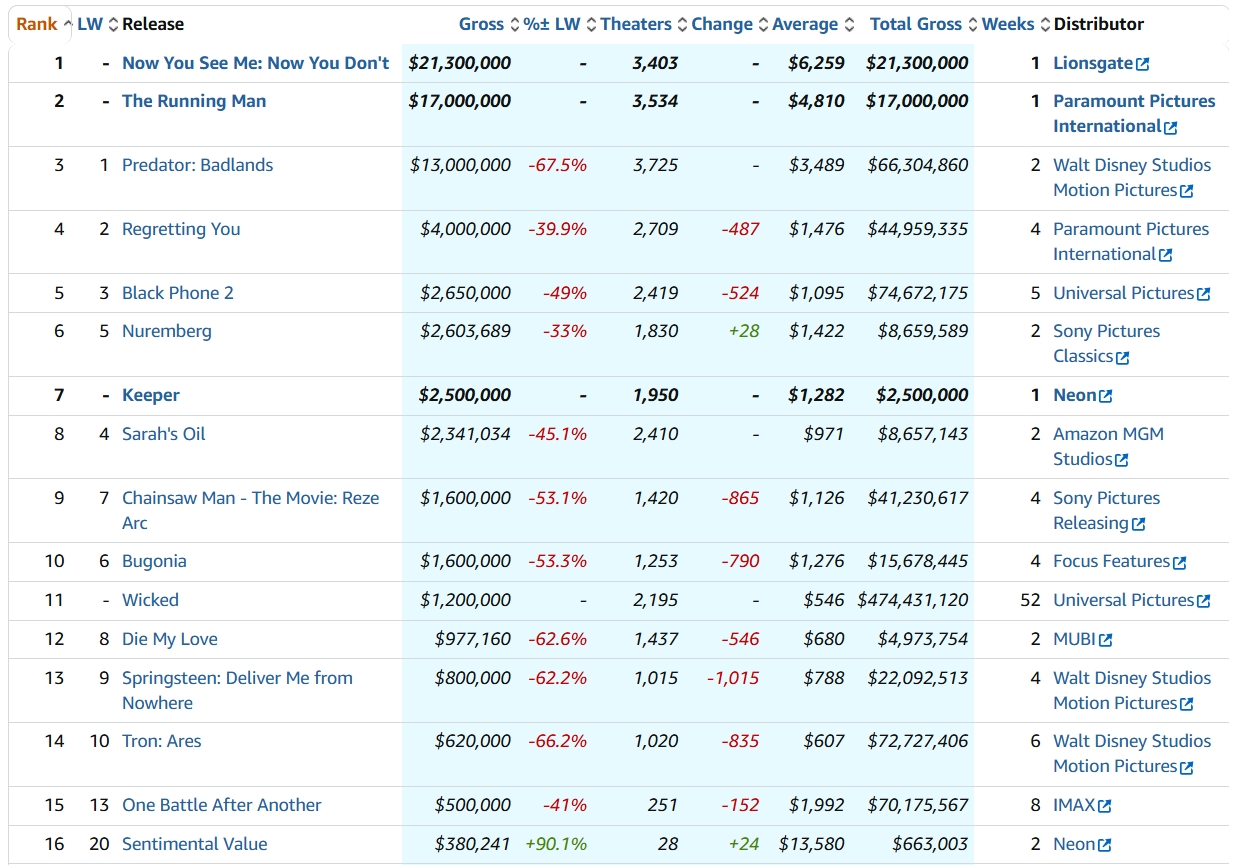Click external link icon beside IMAX
This screenshot has height=865, width=1241.
click(1105, 806)
